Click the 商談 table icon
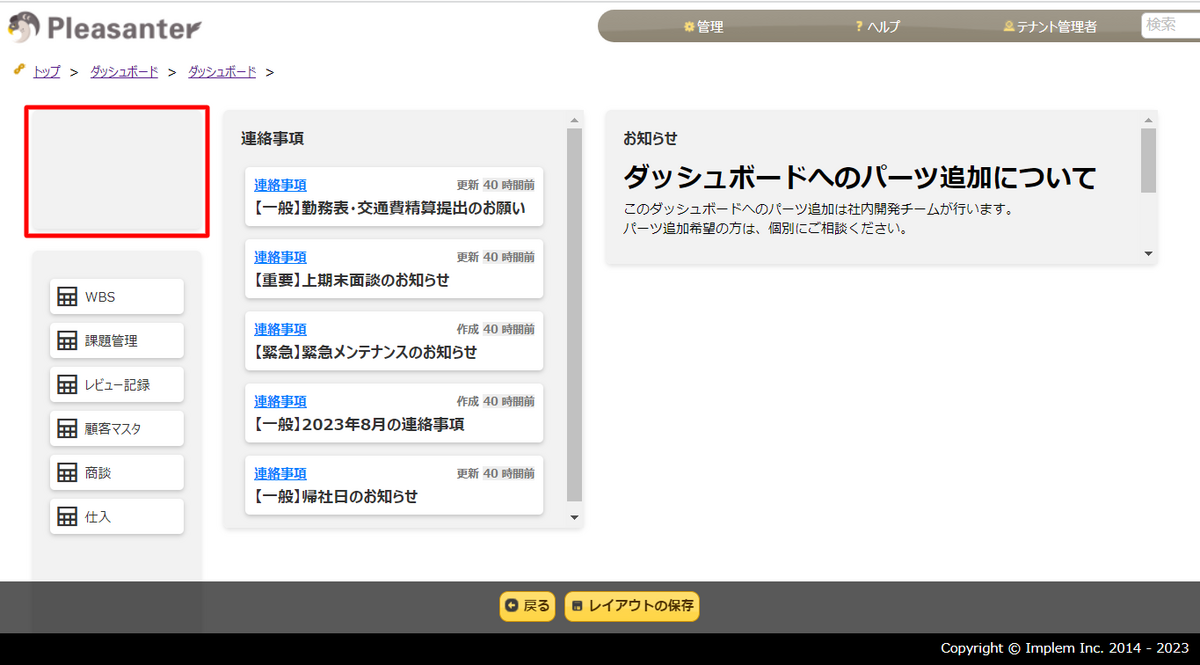 (x=65, y=472)
